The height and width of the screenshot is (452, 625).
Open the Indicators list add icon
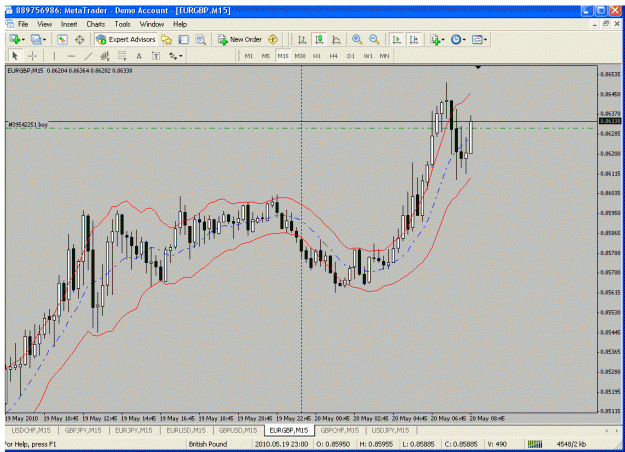(x=435, y=39)
